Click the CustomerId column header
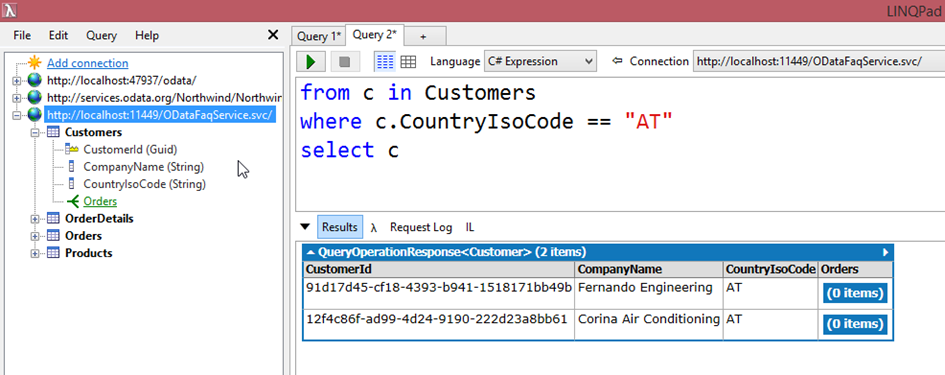945x375 pixels. click(x=439, y=269)
